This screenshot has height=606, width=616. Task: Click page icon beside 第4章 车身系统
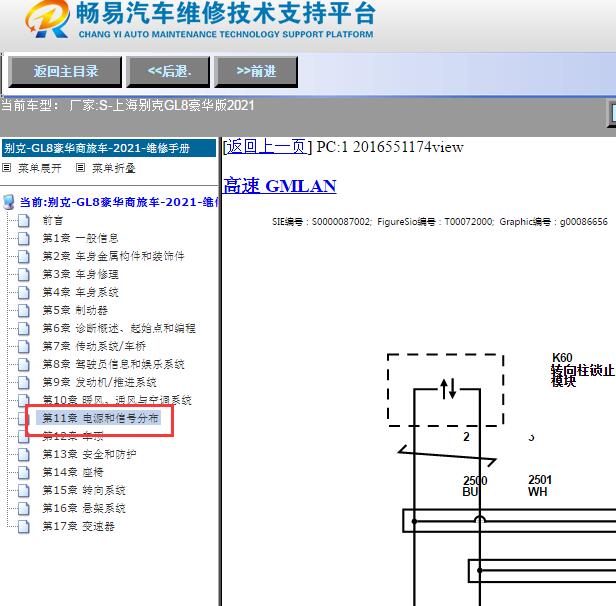click(24, 293)
